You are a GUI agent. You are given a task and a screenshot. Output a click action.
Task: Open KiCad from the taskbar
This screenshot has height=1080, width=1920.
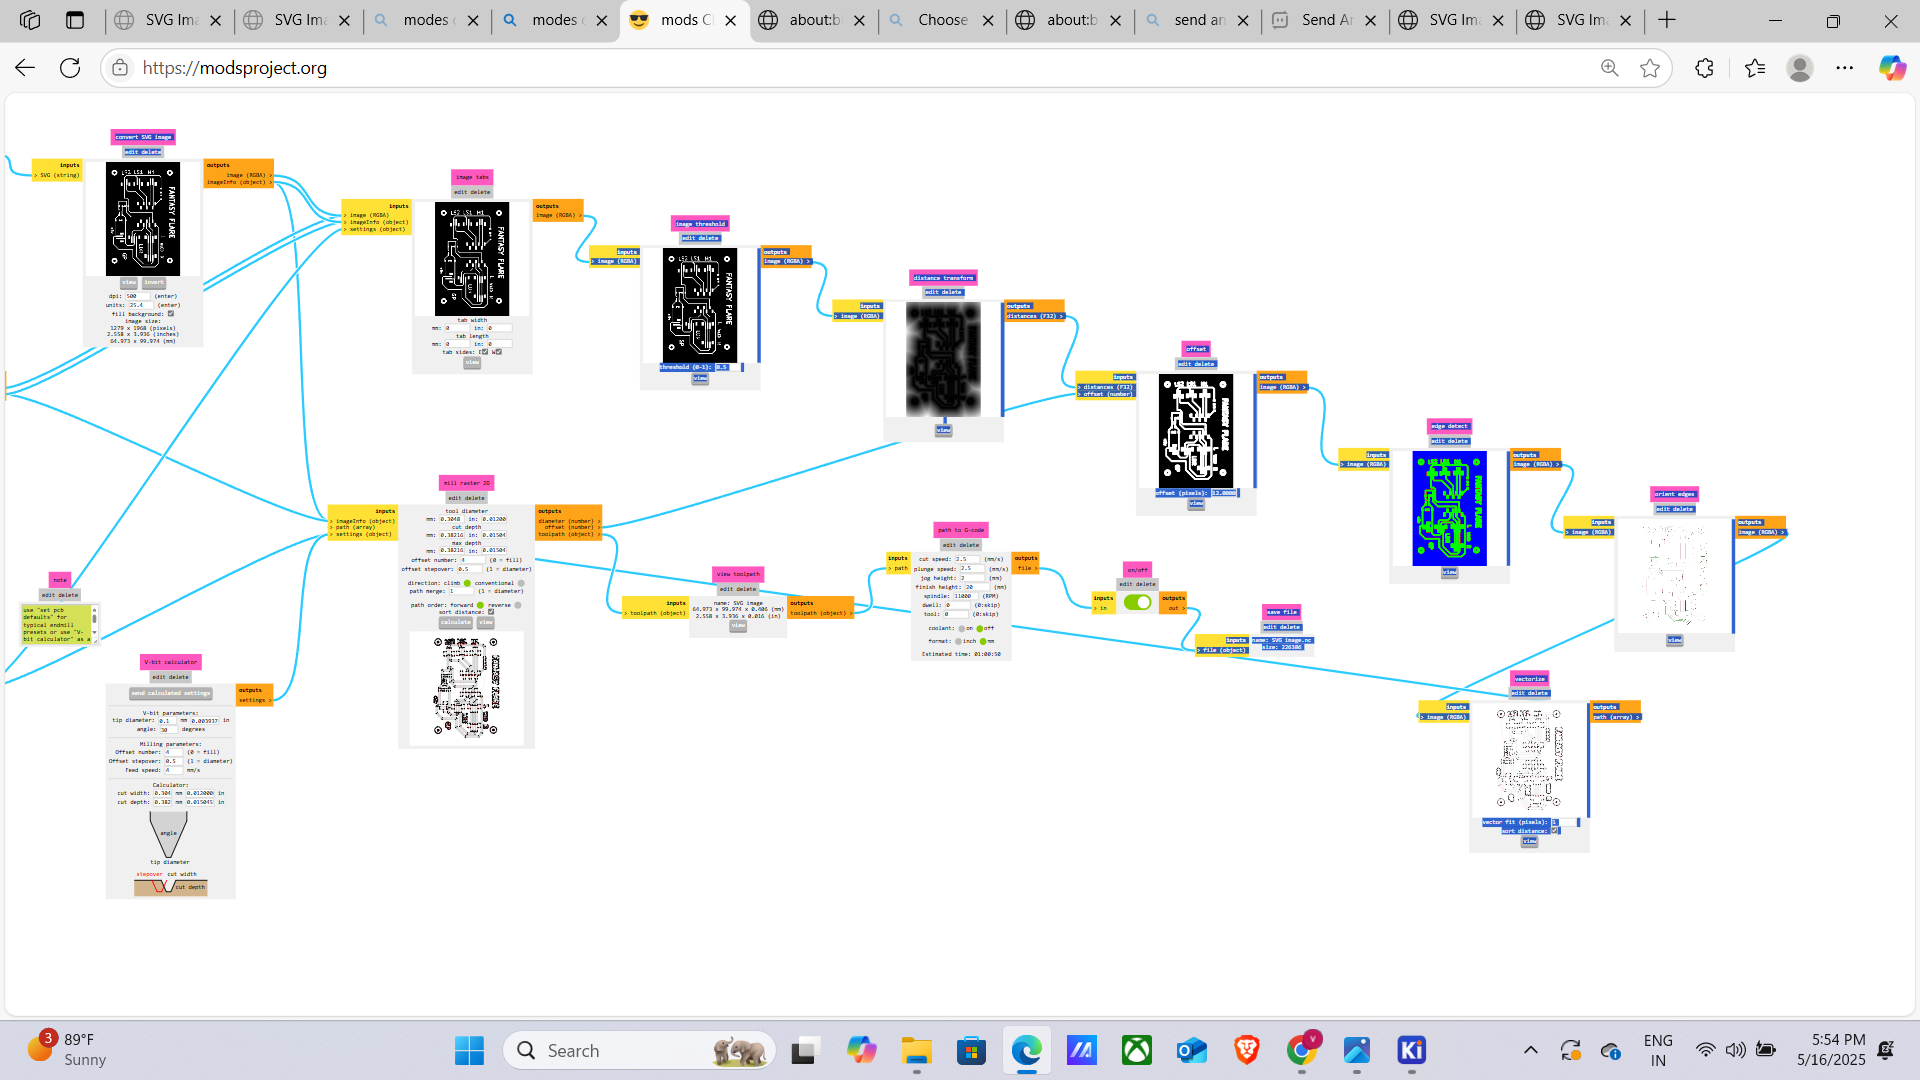tap(1411, 1051)
